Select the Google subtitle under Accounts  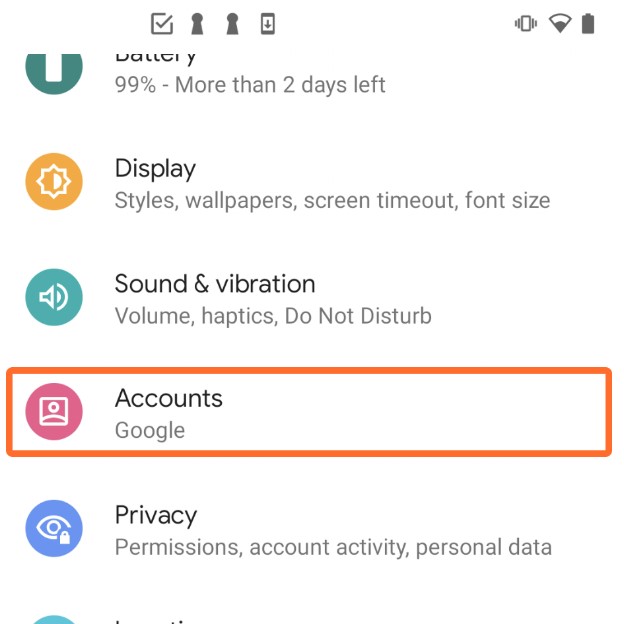coord(150,431)
